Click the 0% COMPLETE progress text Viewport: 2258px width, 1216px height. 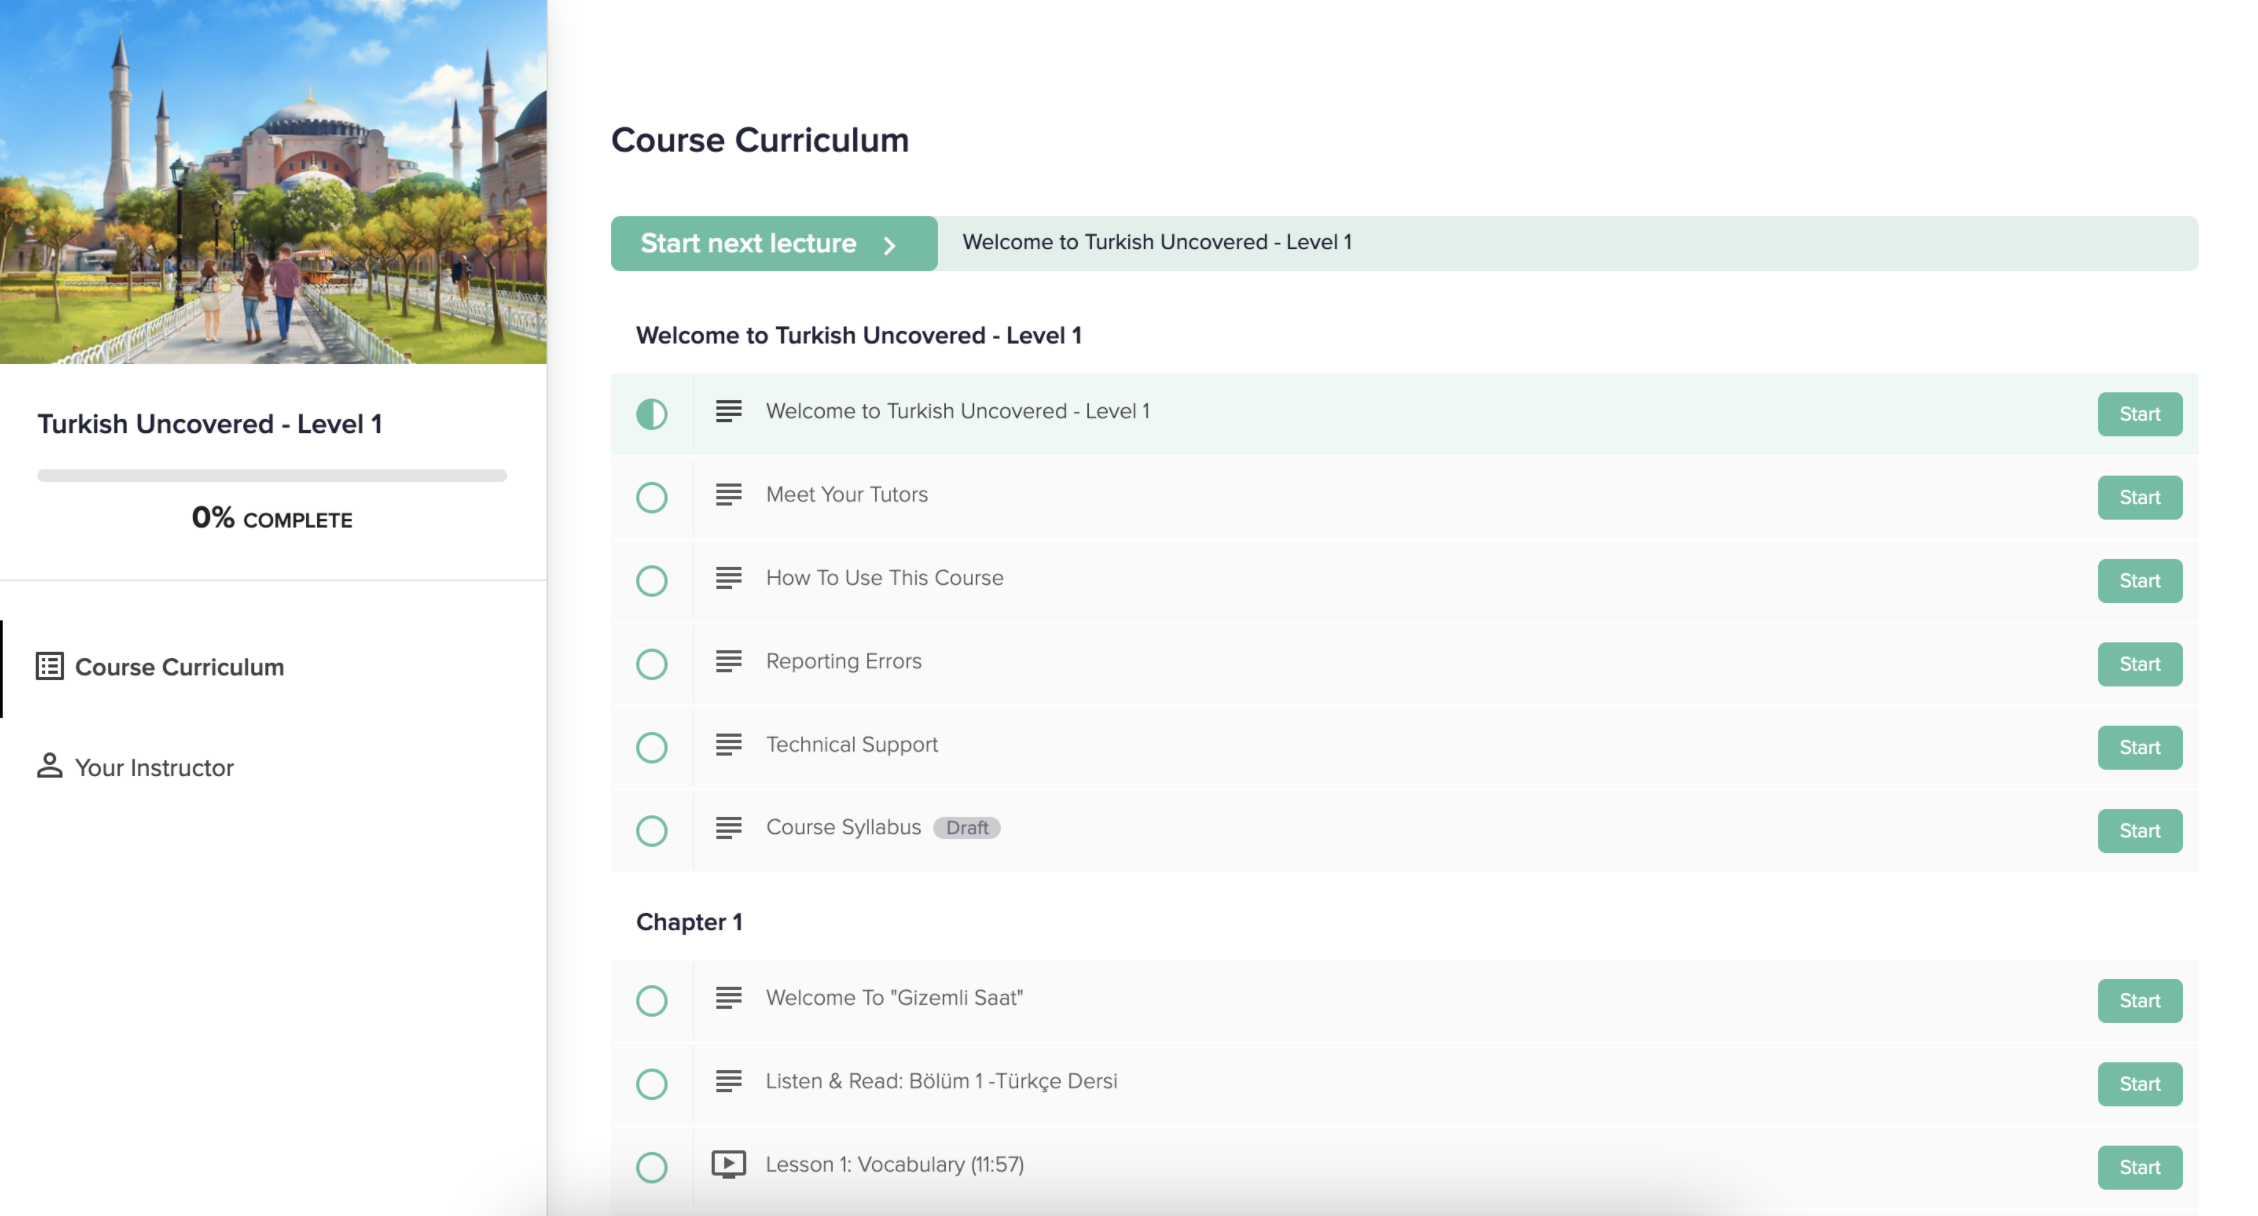(272, 518)
